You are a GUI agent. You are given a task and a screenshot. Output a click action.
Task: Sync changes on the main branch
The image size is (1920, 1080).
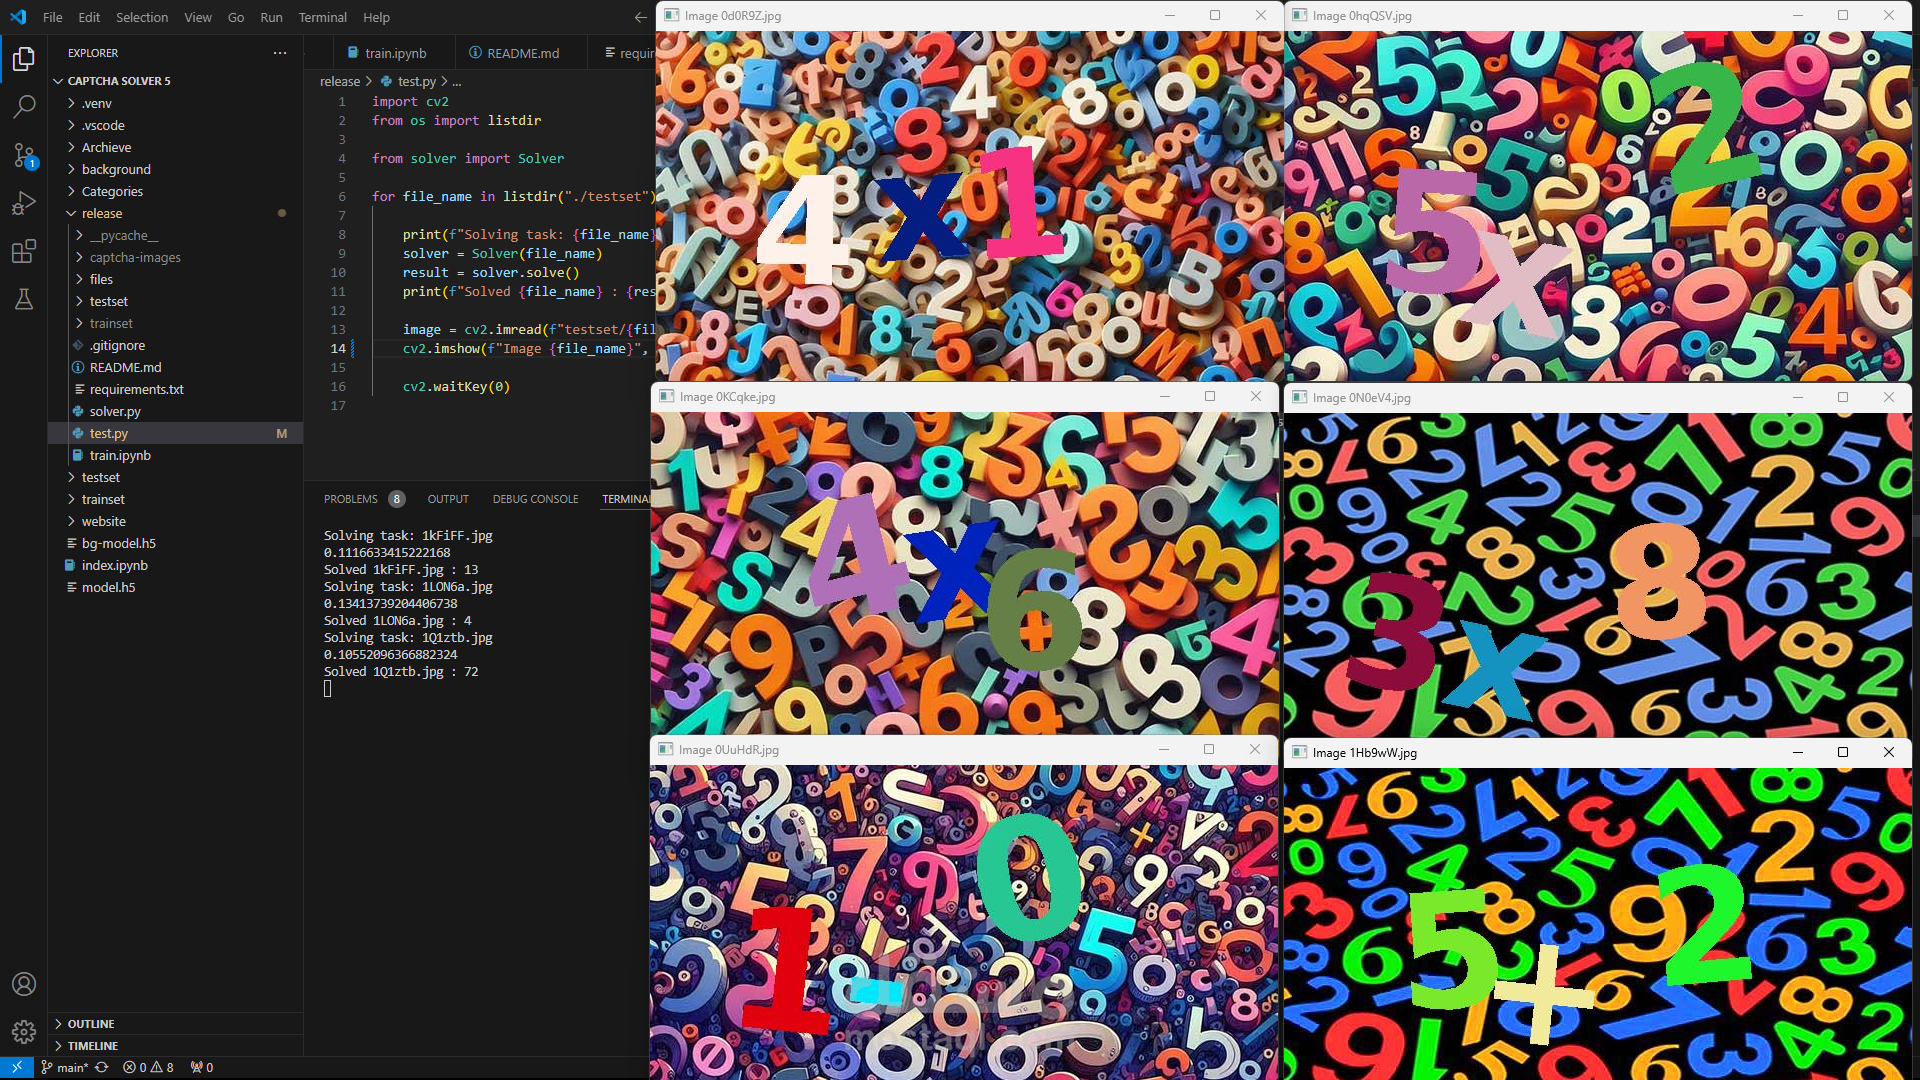pyautogui.click(x=103, y=1067)
